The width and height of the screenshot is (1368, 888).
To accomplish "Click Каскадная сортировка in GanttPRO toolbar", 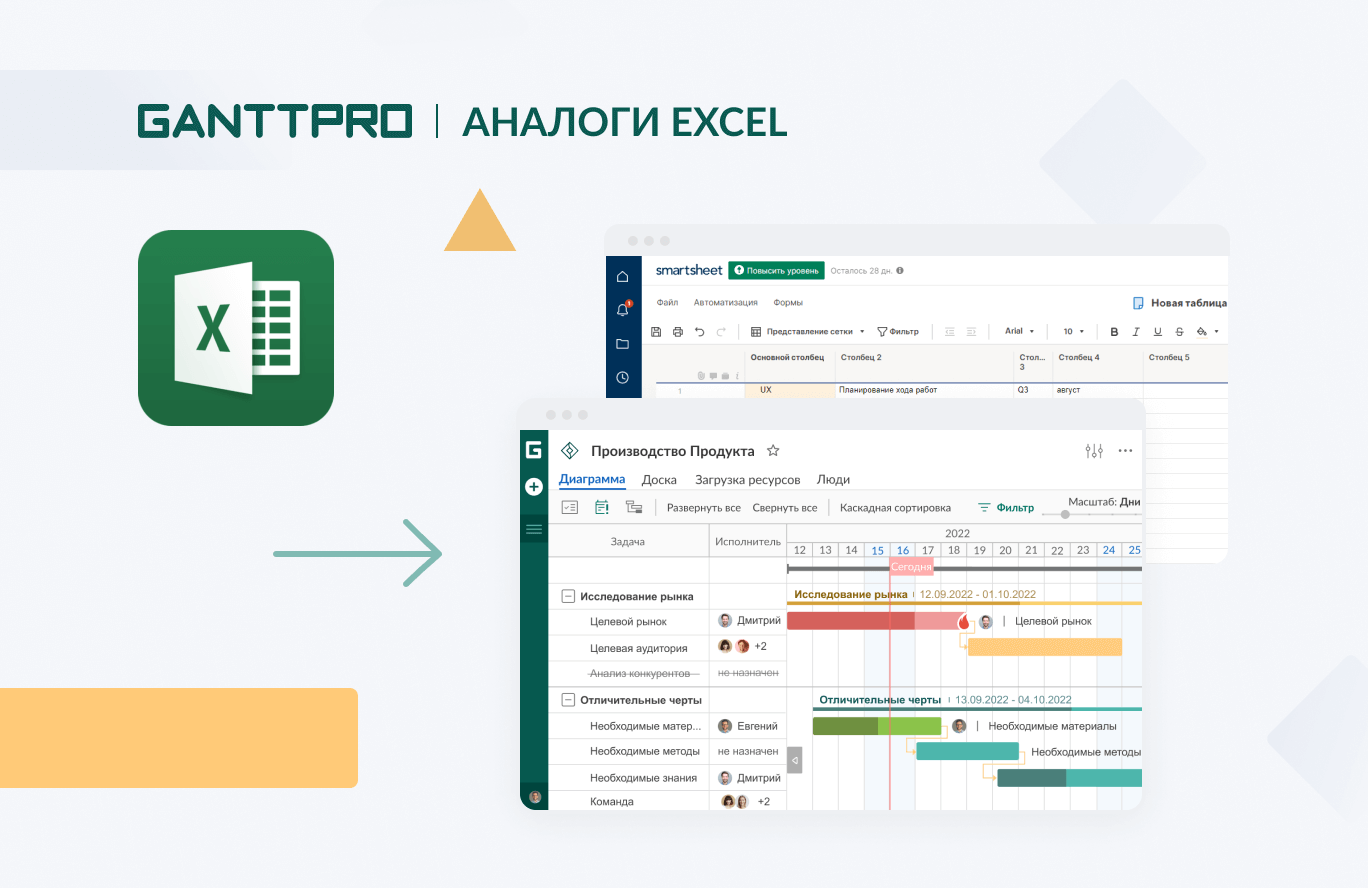I will 895,508.
